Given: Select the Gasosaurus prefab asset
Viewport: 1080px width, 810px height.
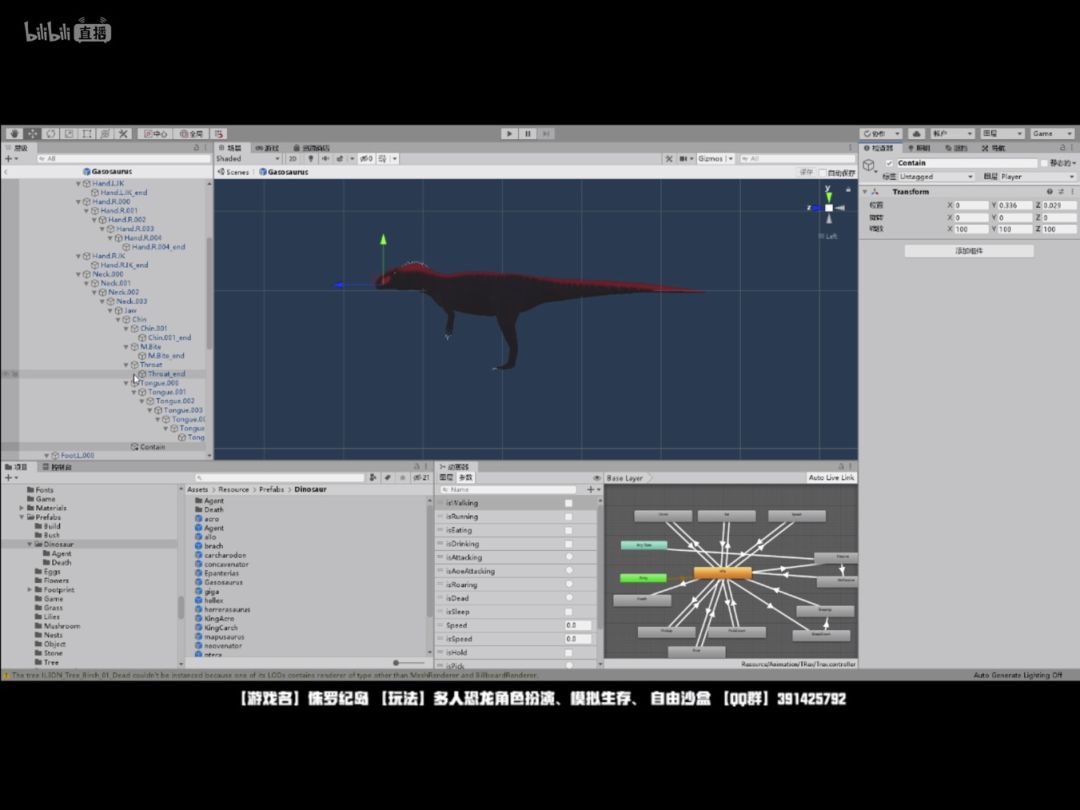Looking at the screenshot, I should (x=223, y=582).
